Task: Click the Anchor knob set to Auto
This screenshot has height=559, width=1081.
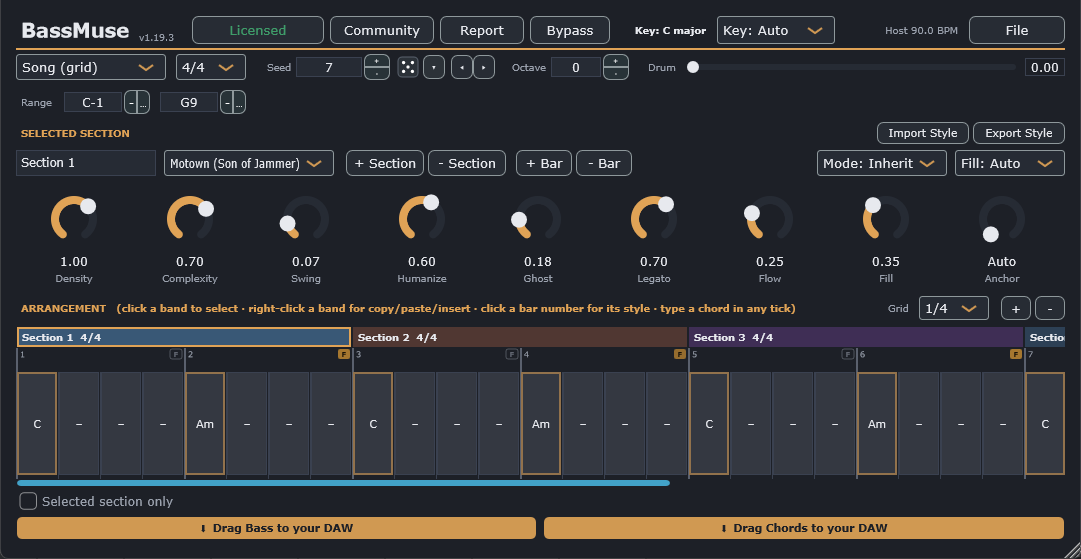Action: [1002, 218]
